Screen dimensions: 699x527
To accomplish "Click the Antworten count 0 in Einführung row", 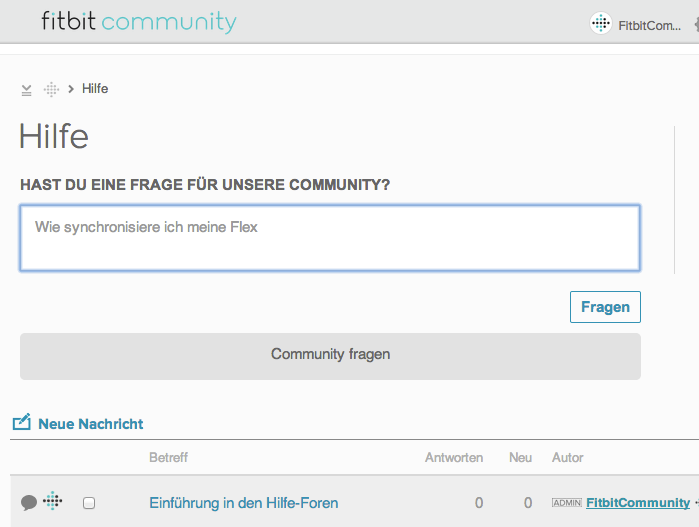I will (479, 503).
